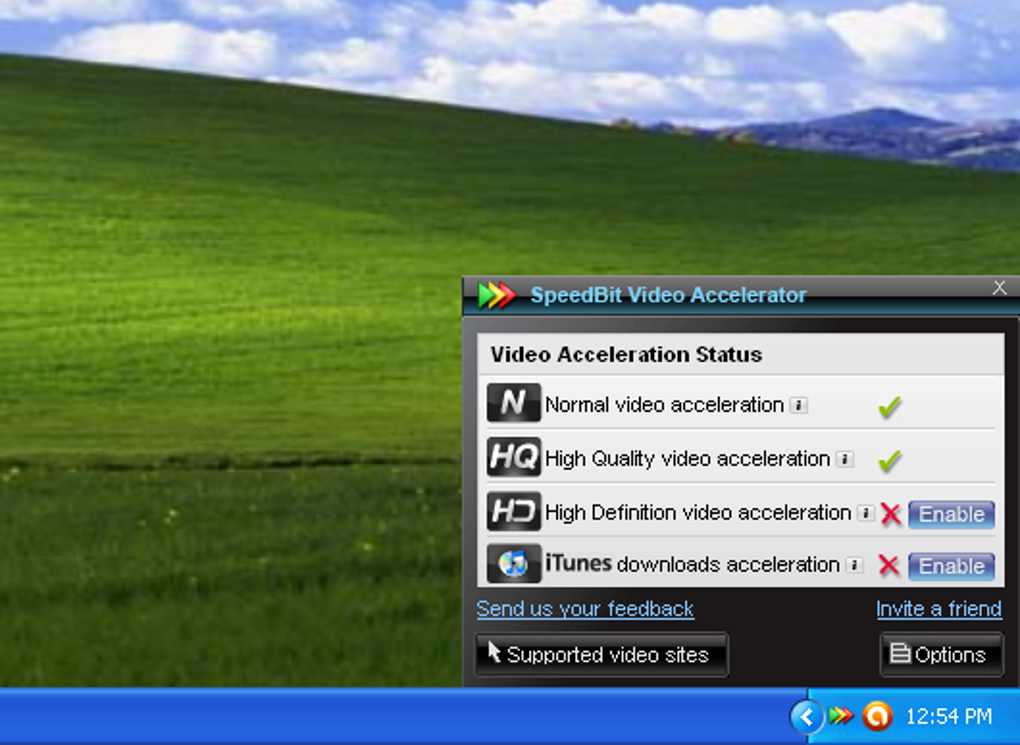The height and width of the screenshot is (745, 1020).
Task: Follow the Send us your feedback link
Action: [x=585, y=609]
